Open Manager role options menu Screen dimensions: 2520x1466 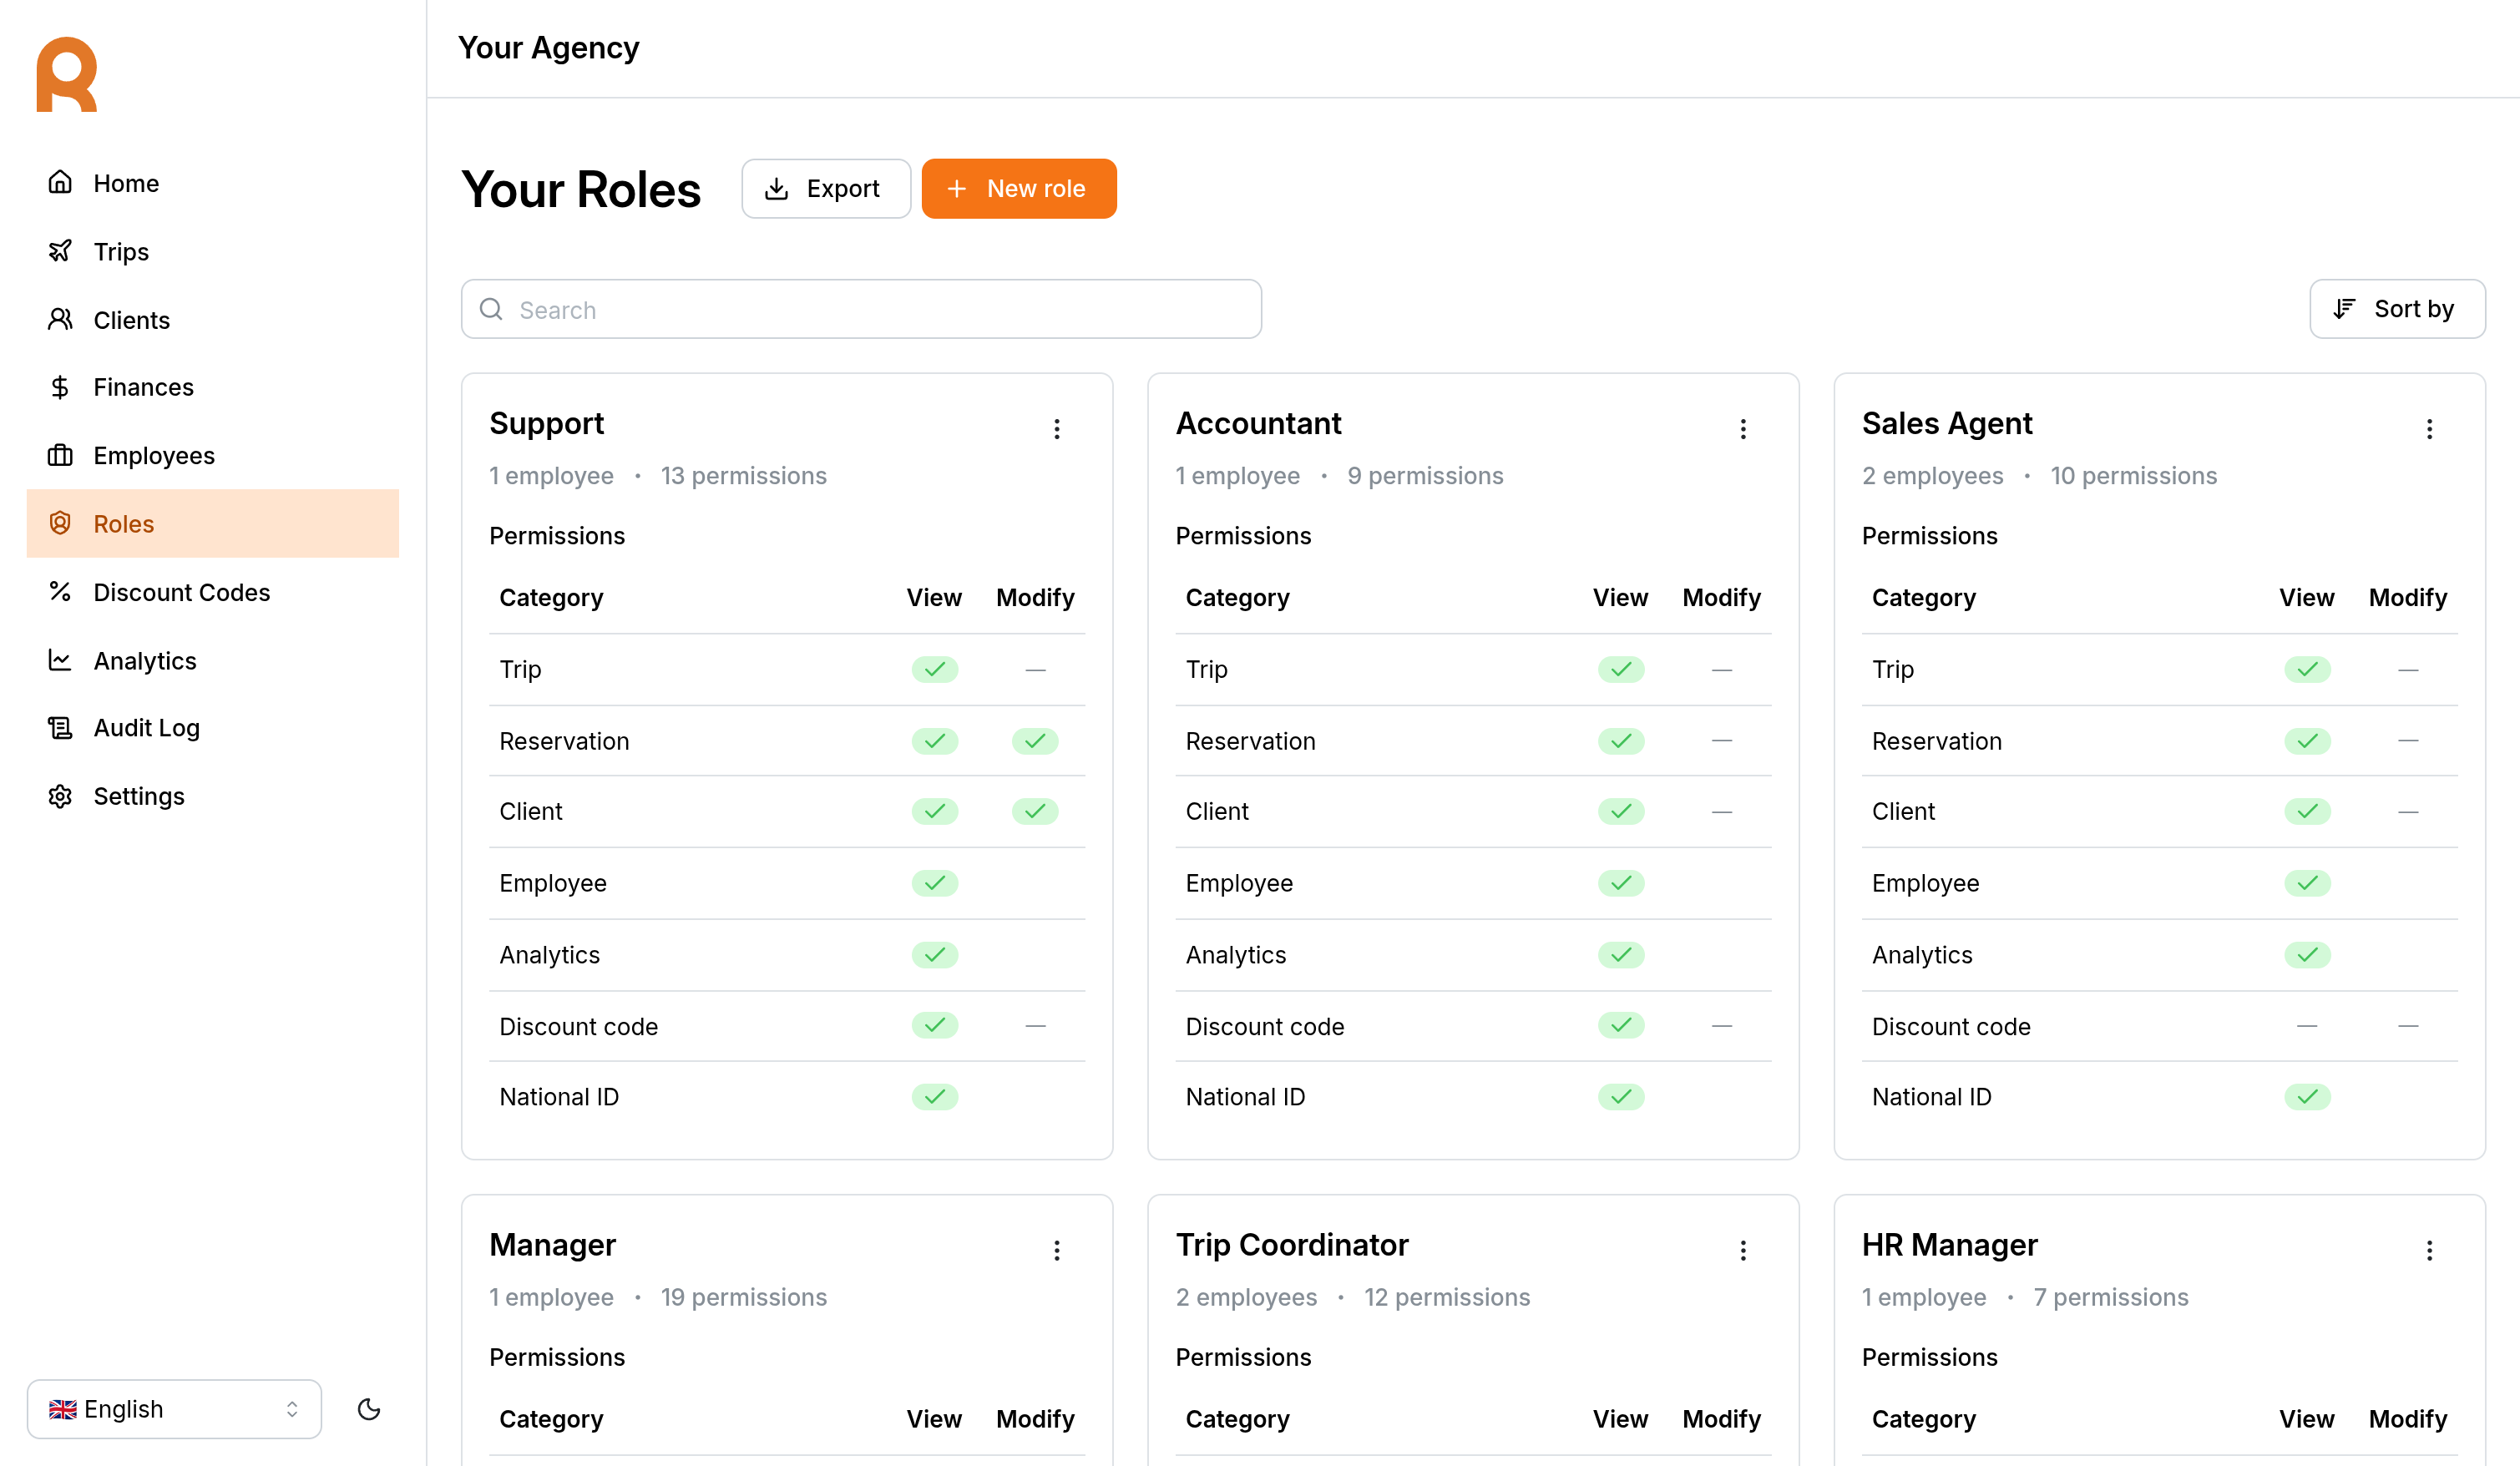(1056, 1250)
